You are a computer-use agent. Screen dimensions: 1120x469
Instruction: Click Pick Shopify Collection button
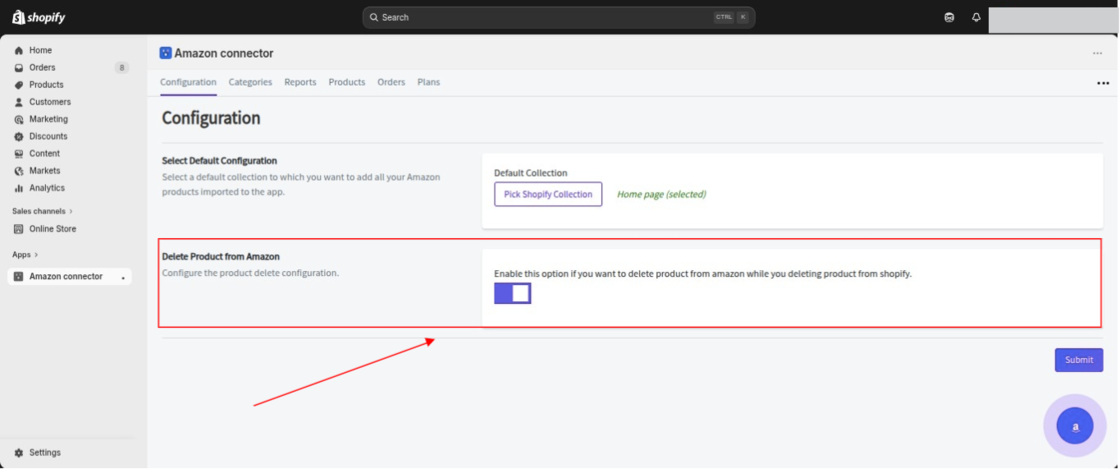click(548, 194)
